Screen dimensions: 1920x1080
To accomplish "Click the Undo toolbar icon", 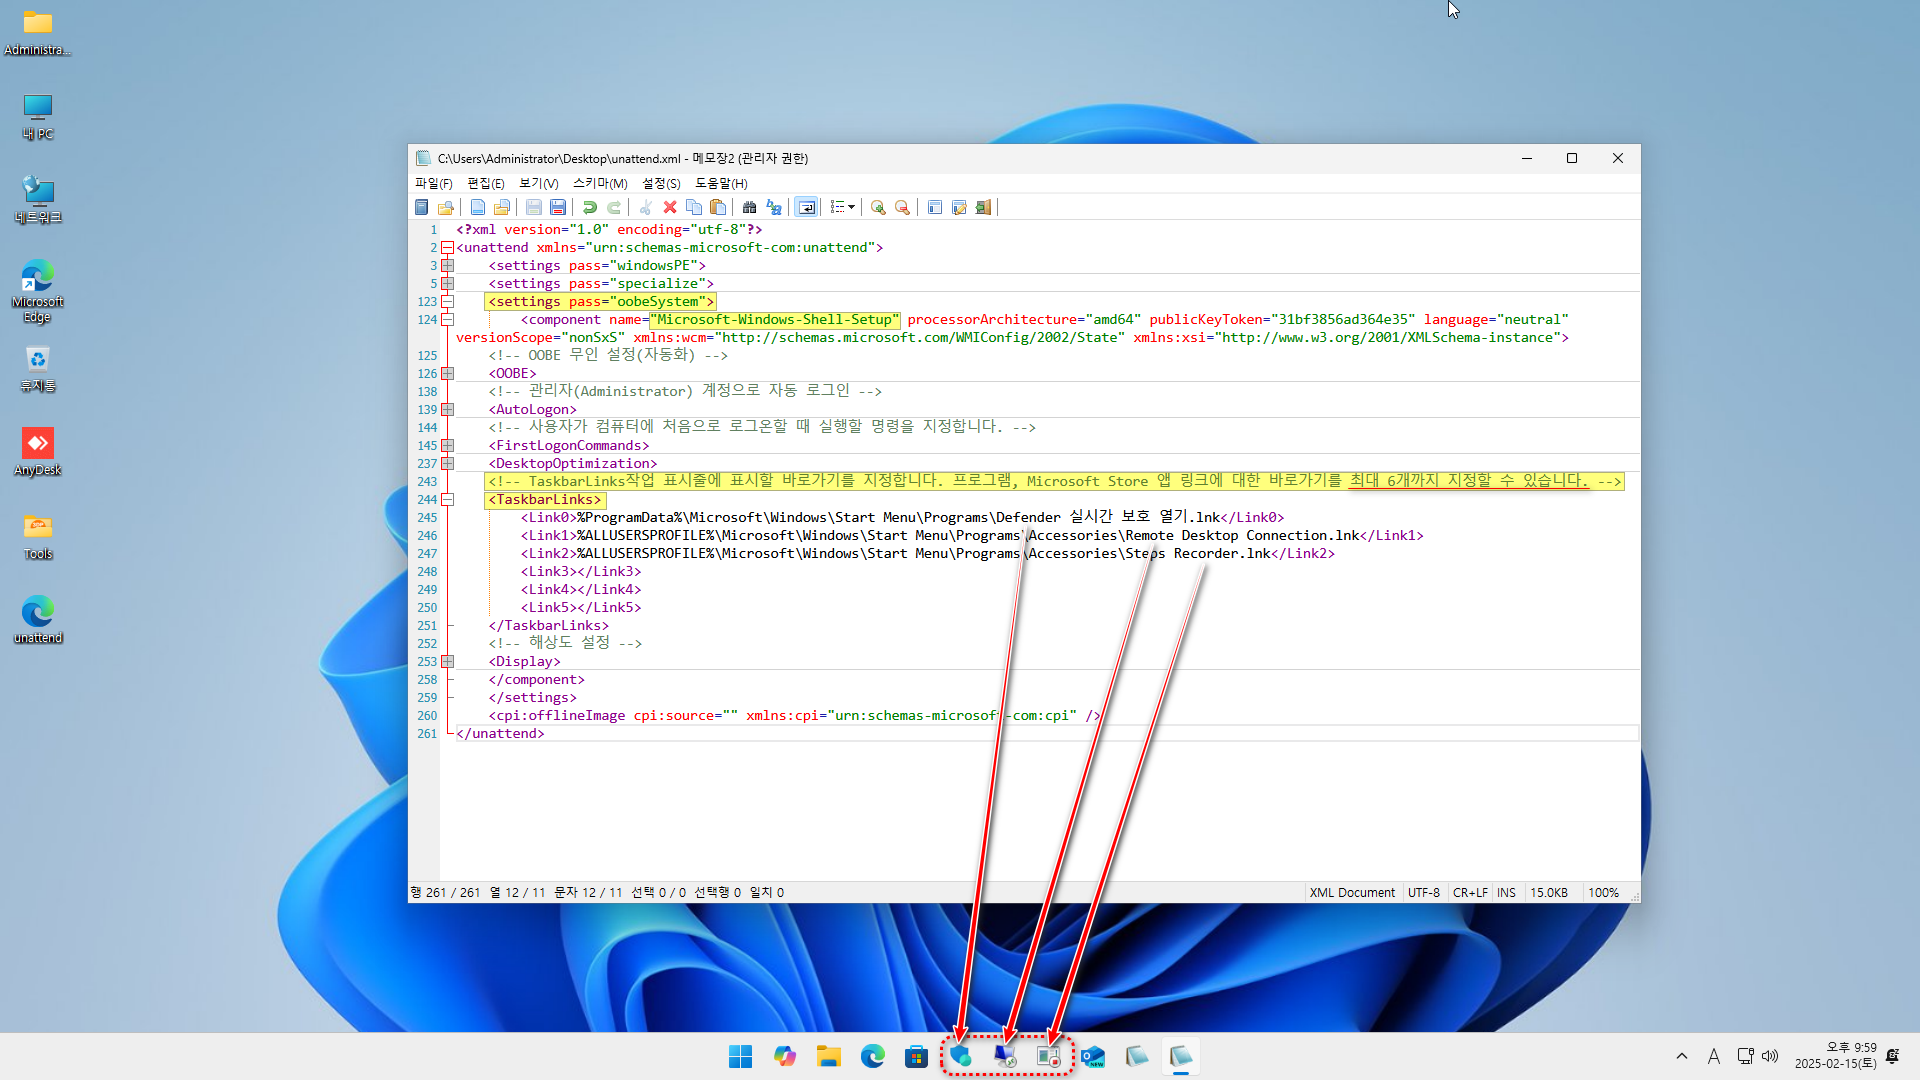I will 590,207.
